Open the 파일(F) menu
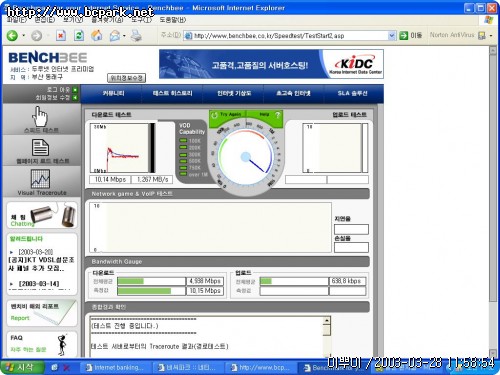500x375 pixels. (x=17, y=20)
